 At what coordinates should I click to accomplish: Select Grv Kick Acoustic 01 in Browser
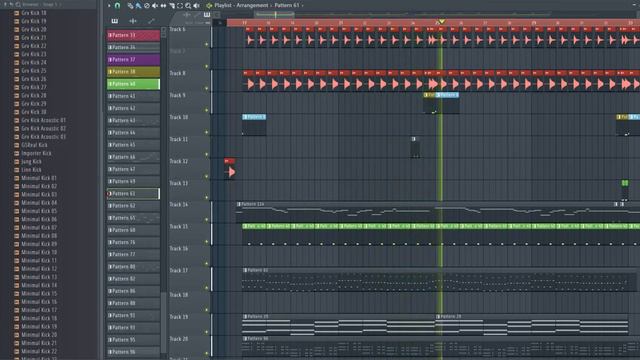(43, 120)
